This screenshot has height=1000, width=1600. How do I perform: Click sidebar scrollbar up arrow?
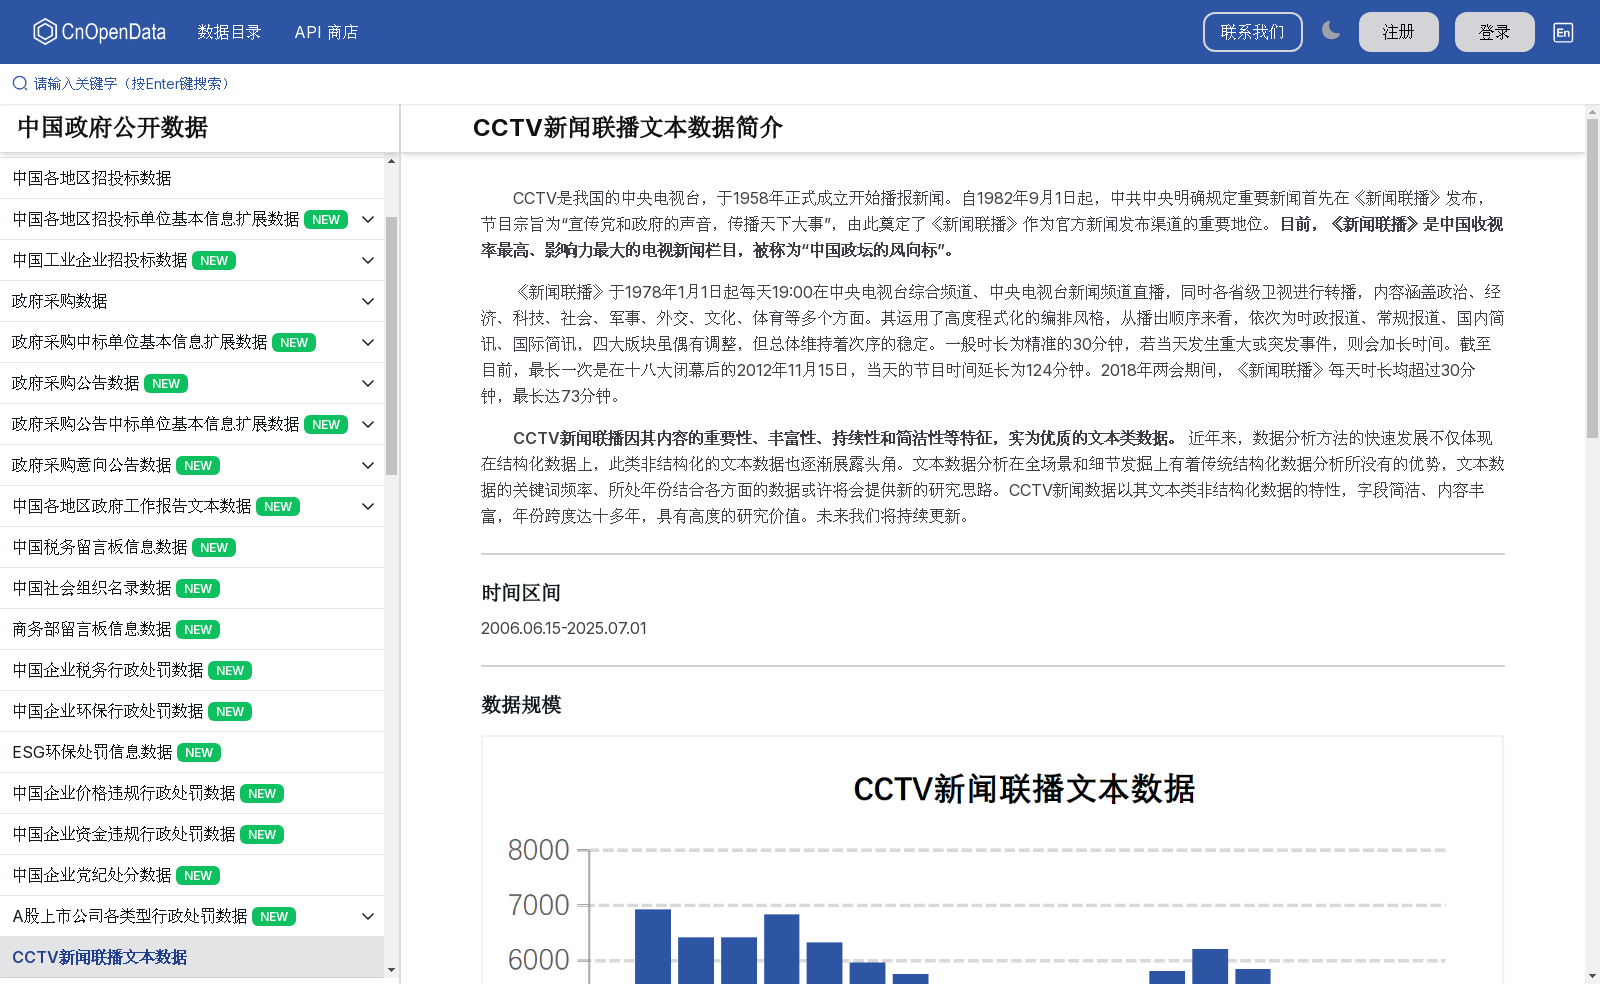pyautogui.click(x=391, y=161)
